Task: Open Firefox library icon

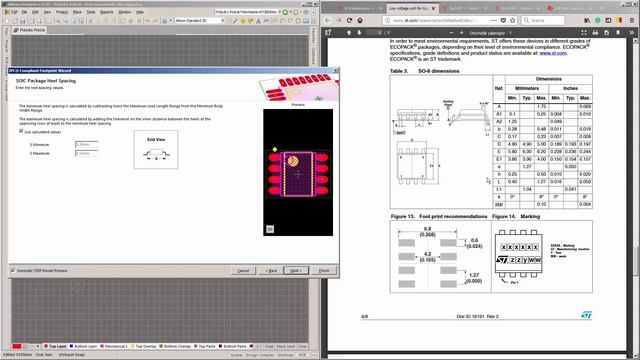Action: click(587, 20)
